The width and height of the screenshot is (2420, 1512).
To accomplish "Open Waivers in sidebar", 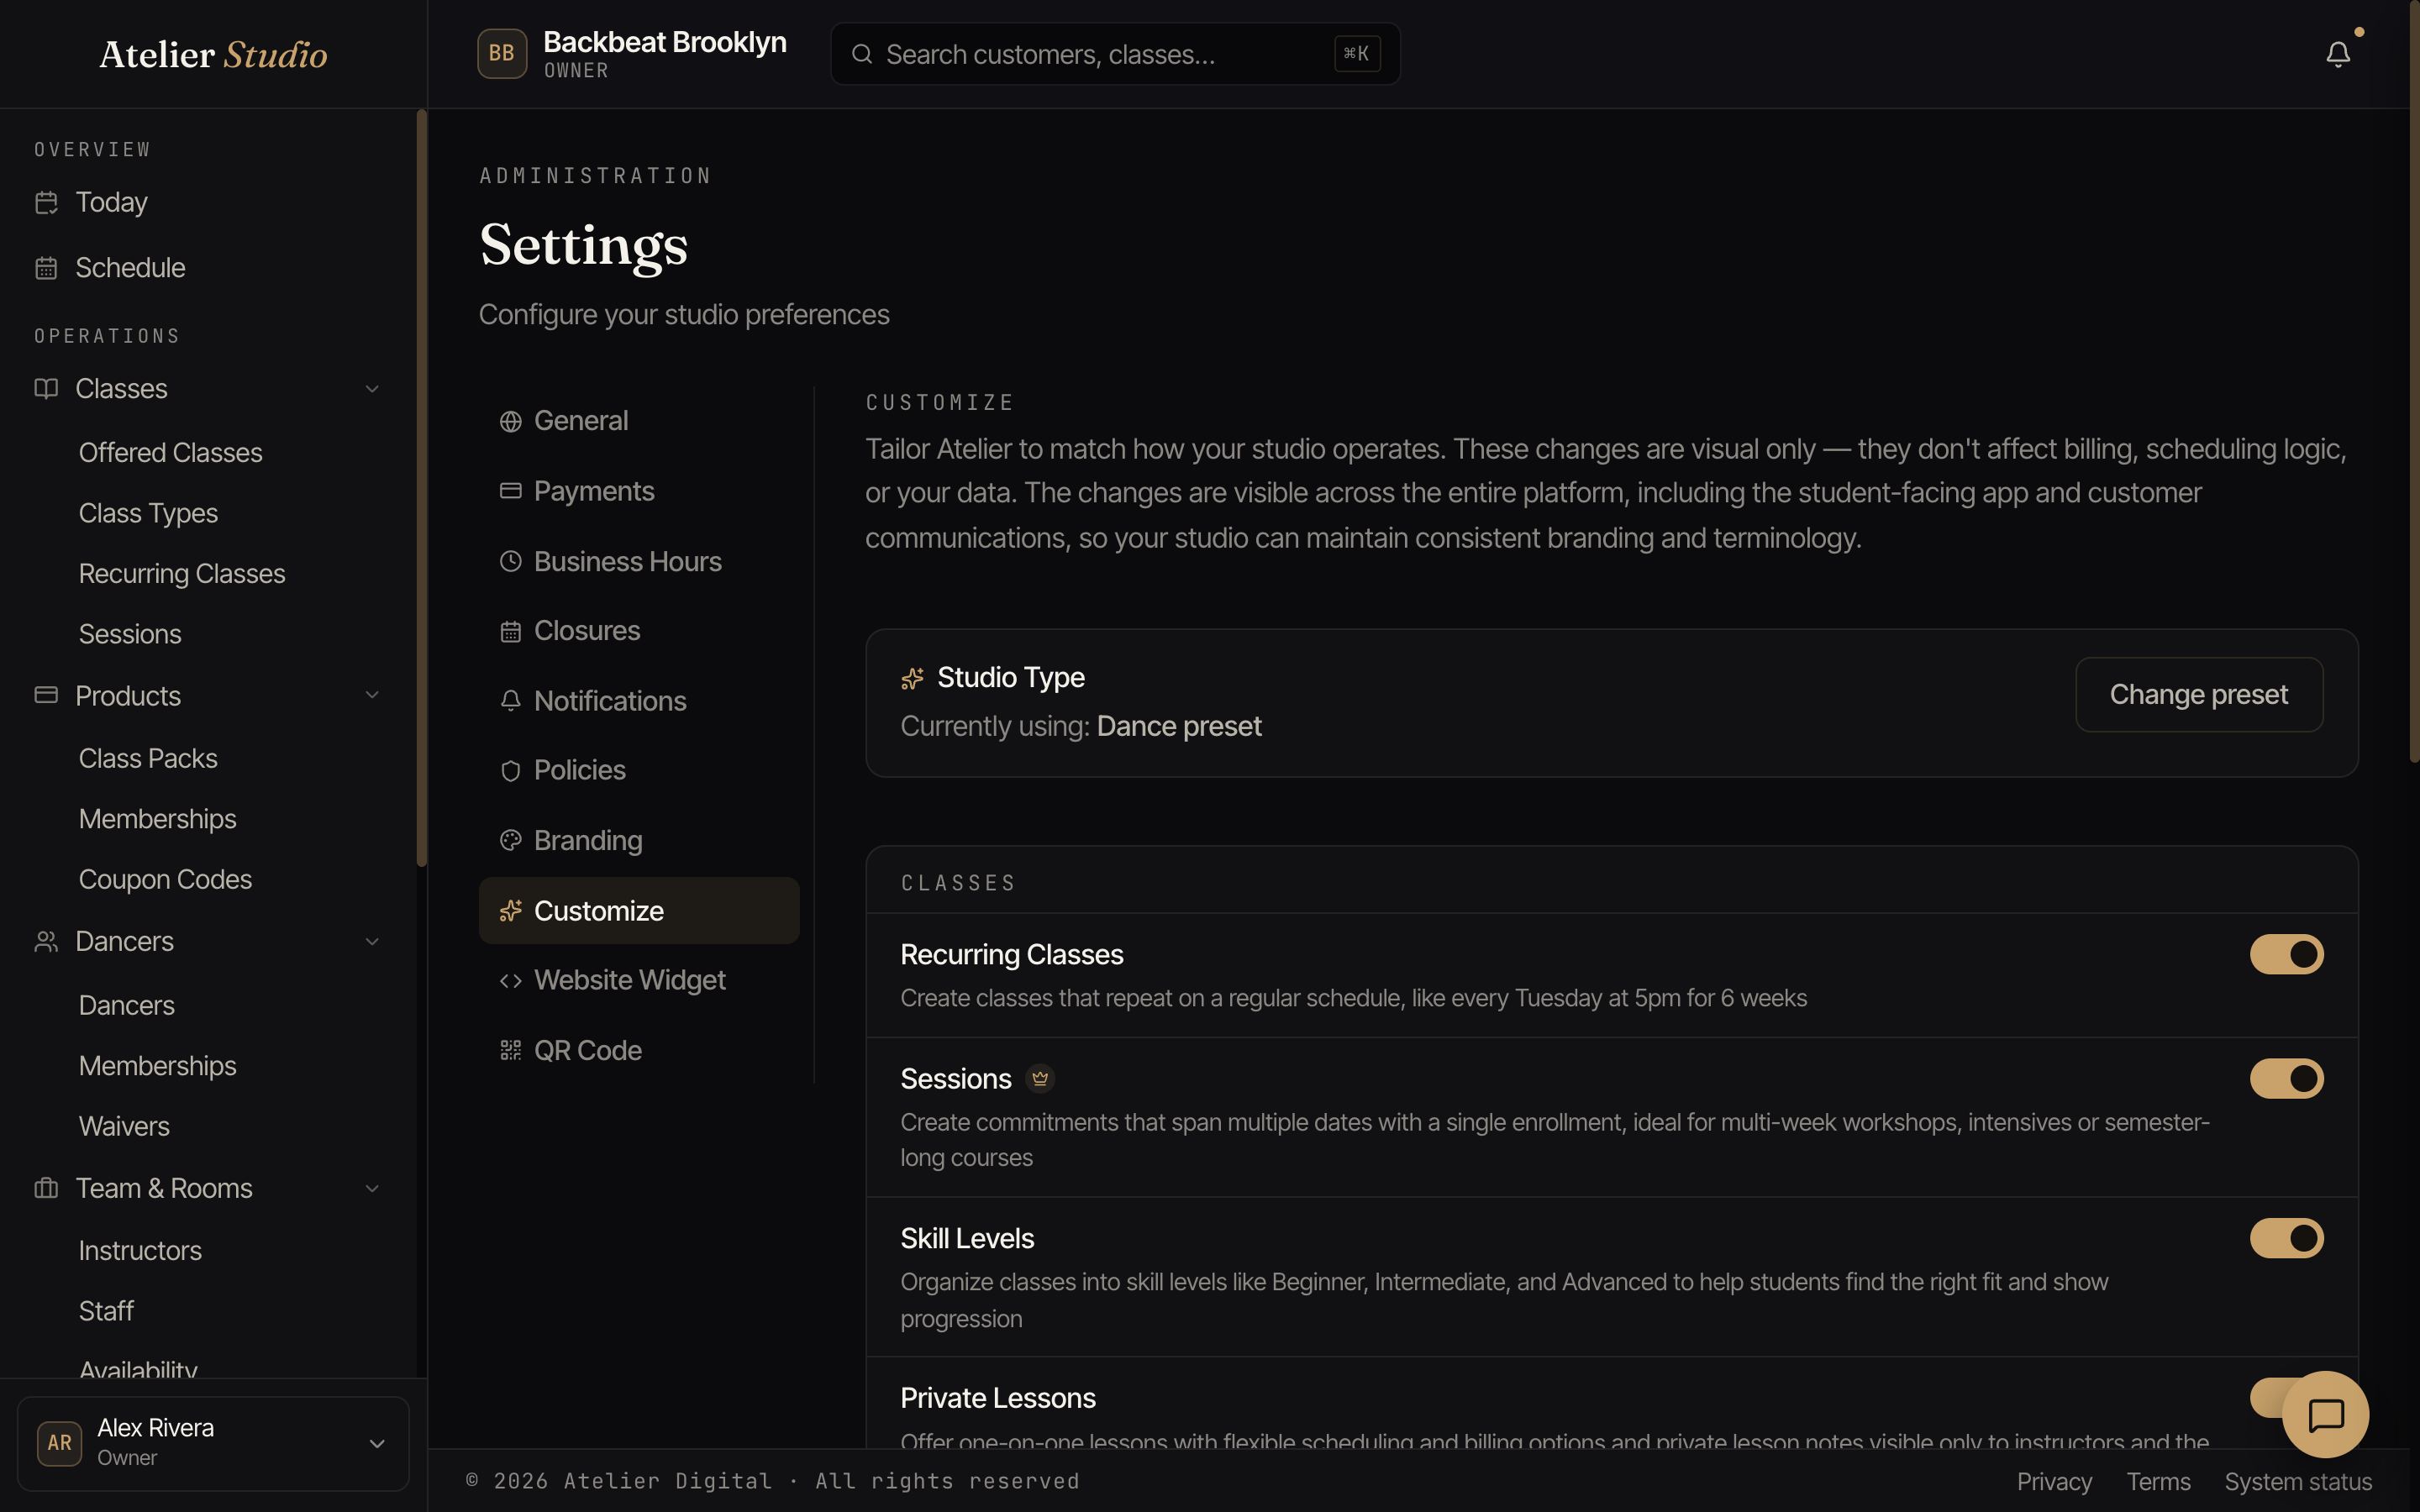I will [x=124, y=1126].
